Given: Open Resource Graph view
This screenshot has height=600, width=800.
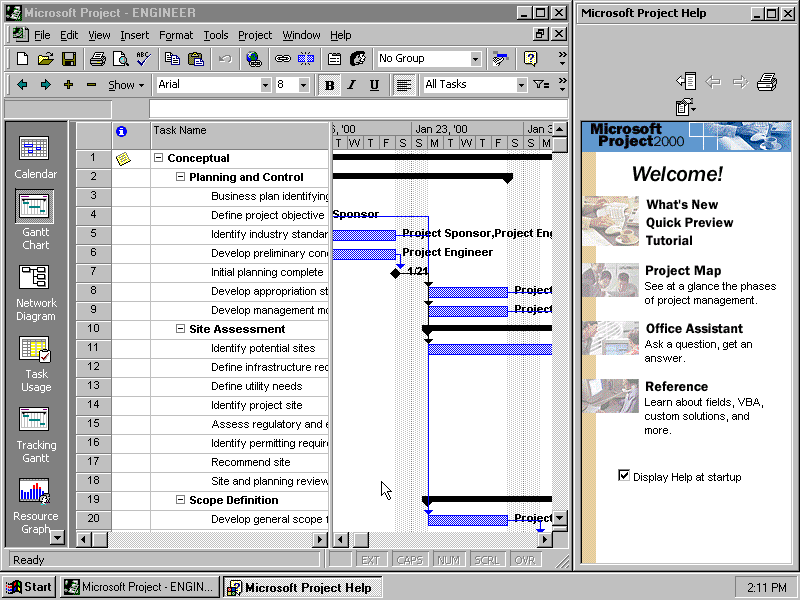Looking at the screenshot, I should pyautogui.click(x=35, y=505).
